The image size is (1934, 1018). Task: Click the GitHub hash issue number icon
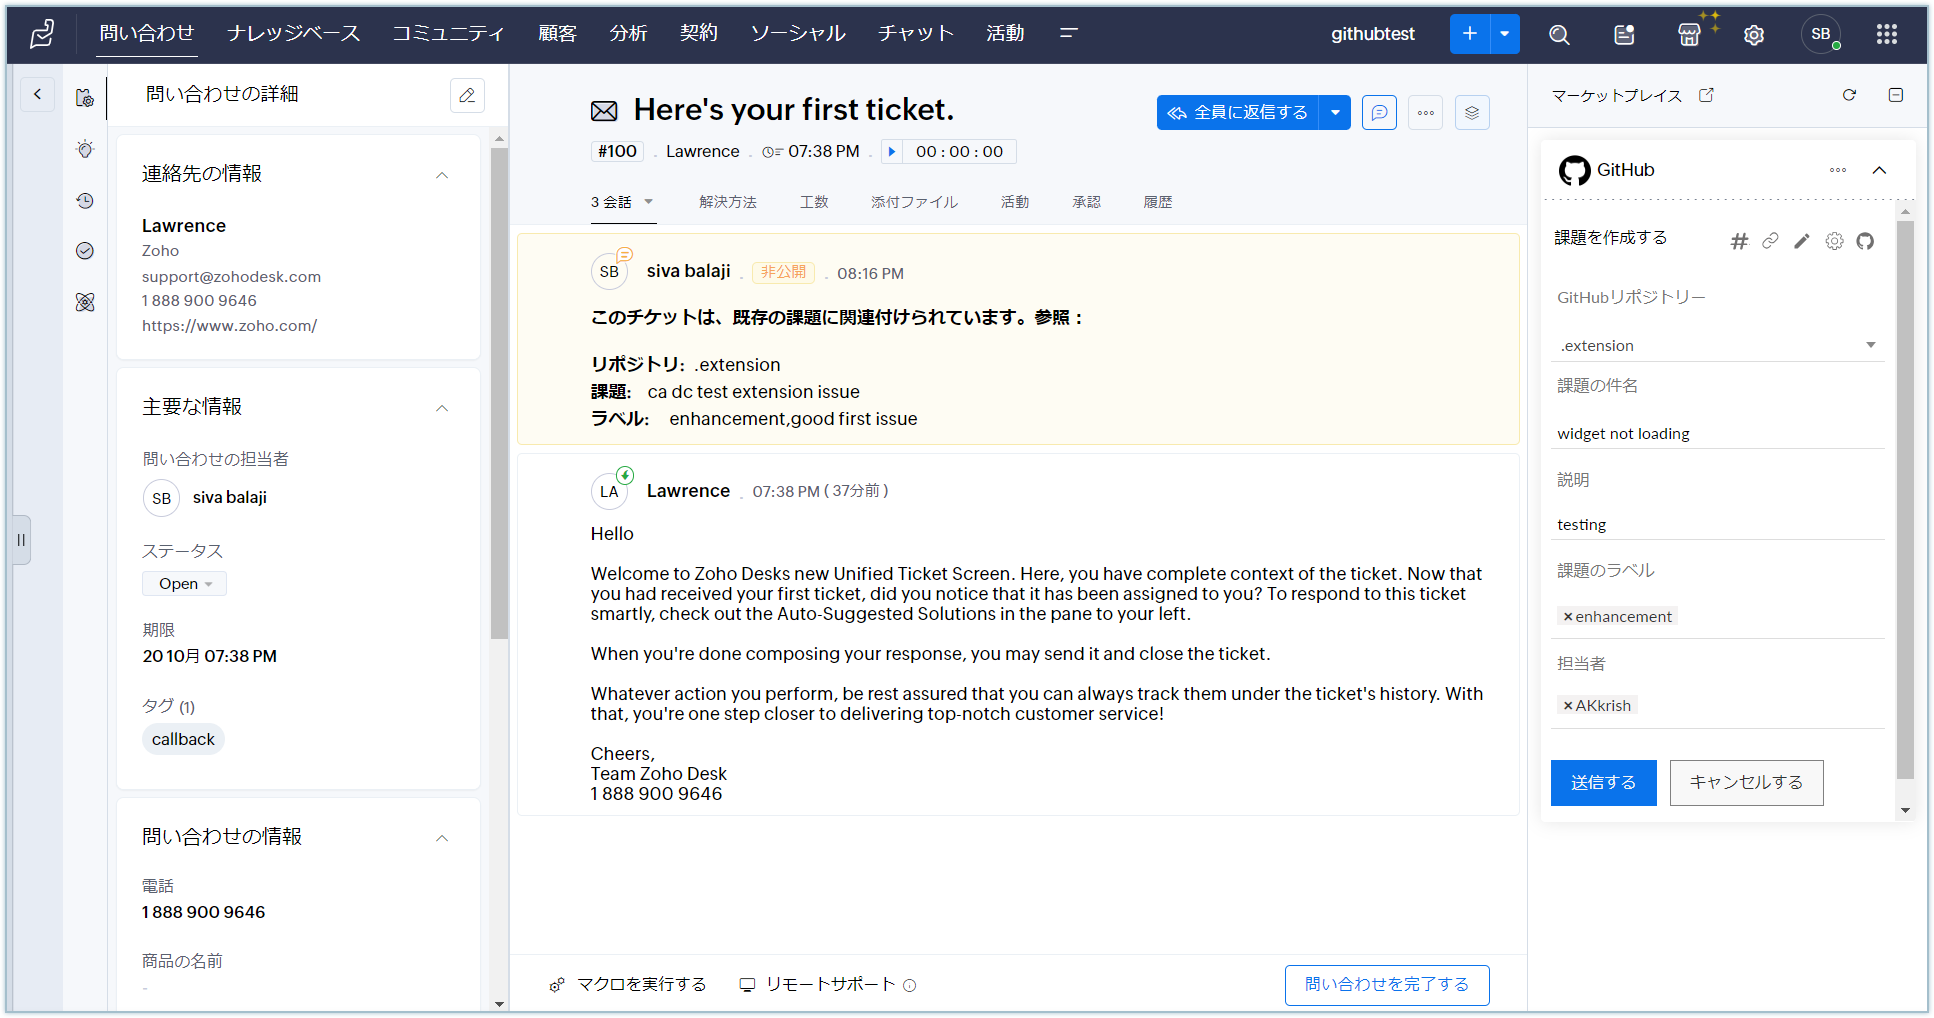coord(1739,241)
